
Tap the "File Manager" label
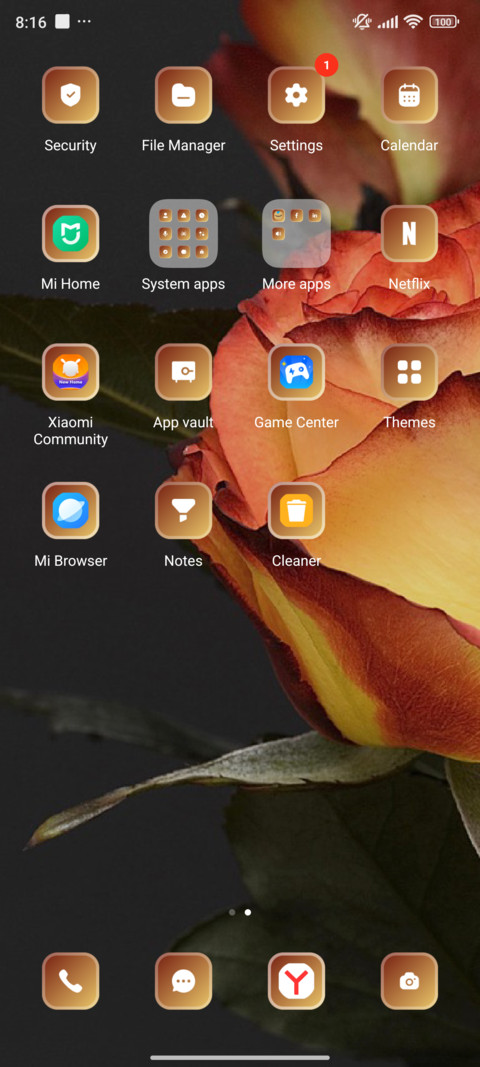(183, 145)
